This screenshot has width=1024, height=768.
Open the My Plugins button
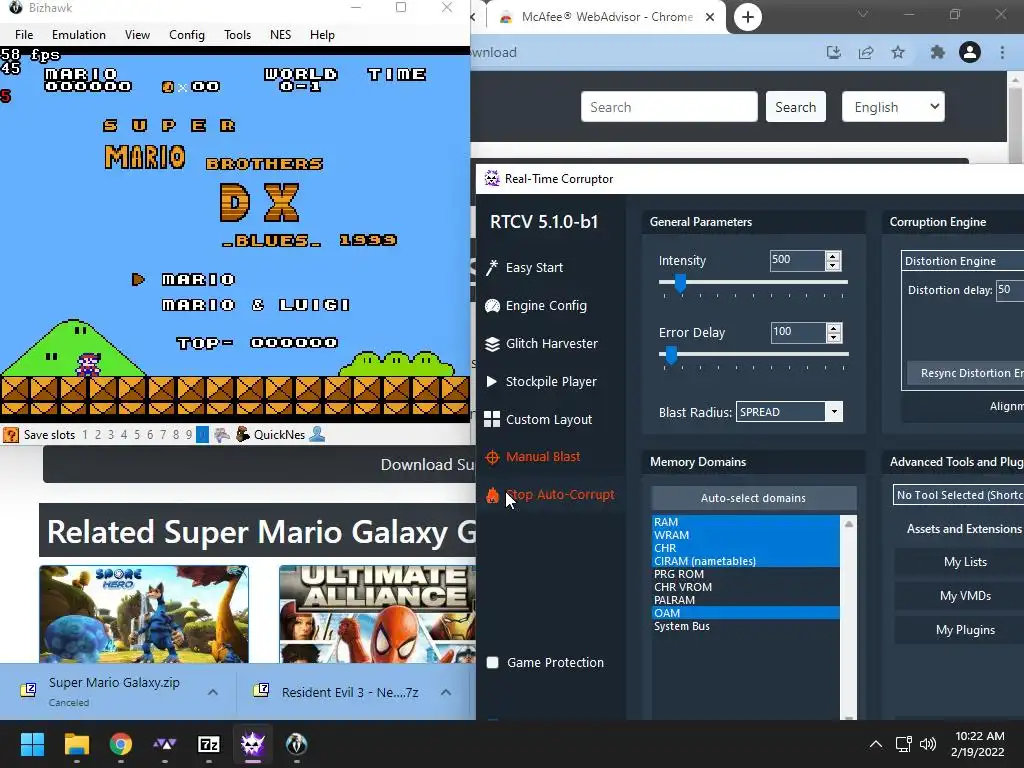(965, 630)
